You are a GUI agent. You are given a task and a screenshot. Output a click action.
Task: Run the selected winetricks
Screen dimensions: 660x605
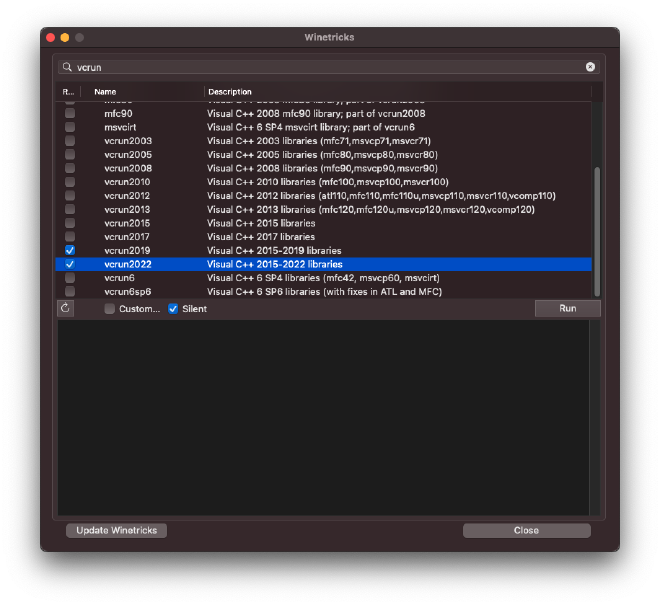(567, 308)
